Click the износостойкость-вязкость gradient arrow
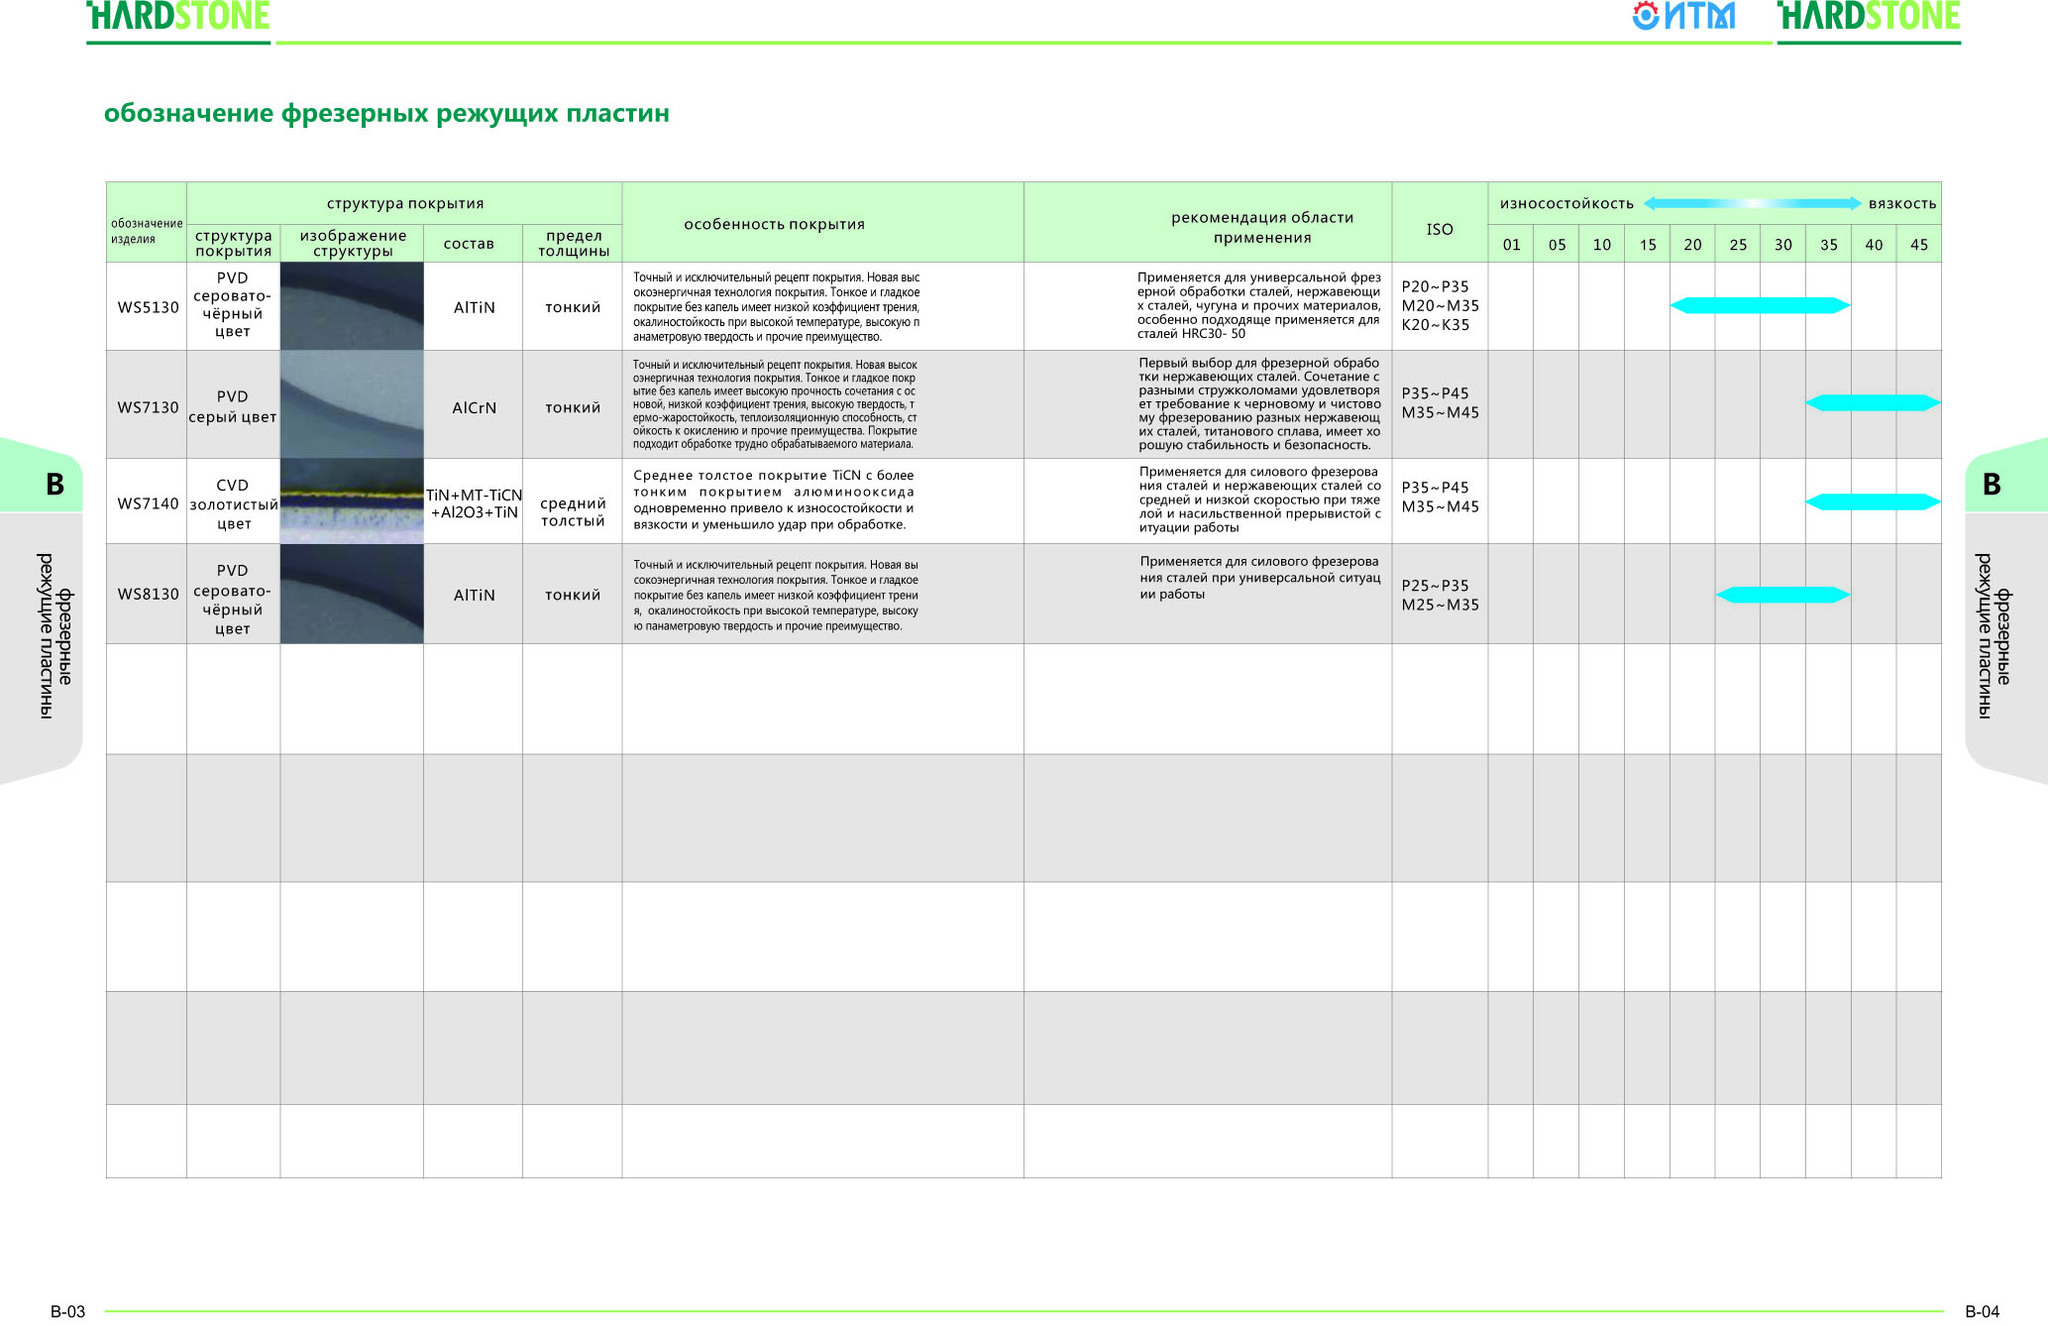 pyautogui.click(x=1752, y=203)
